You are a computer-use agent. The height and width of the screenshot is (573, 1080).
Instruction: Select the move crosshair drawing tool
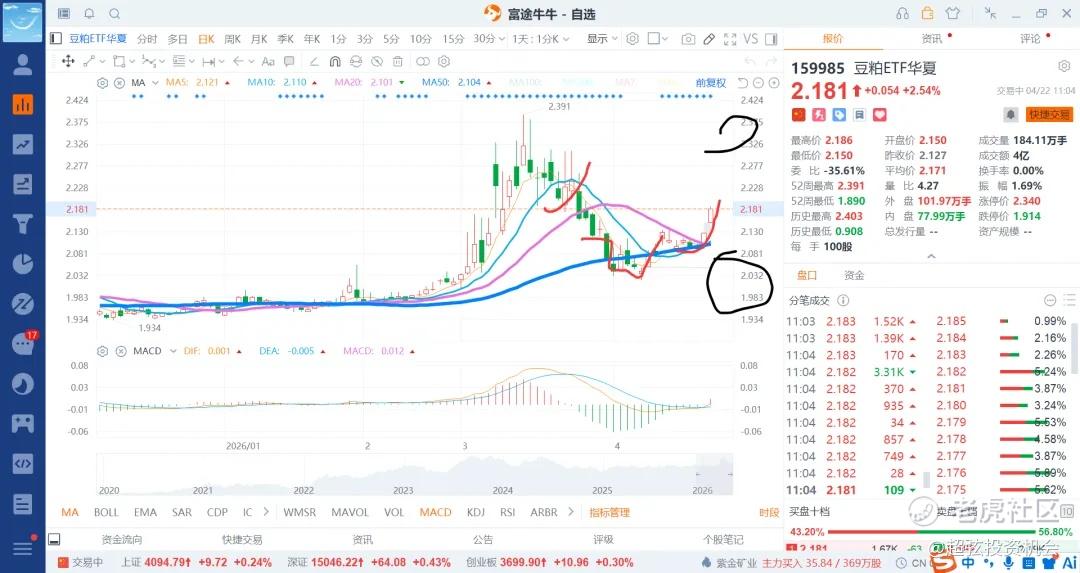click(x=68, y=61)
